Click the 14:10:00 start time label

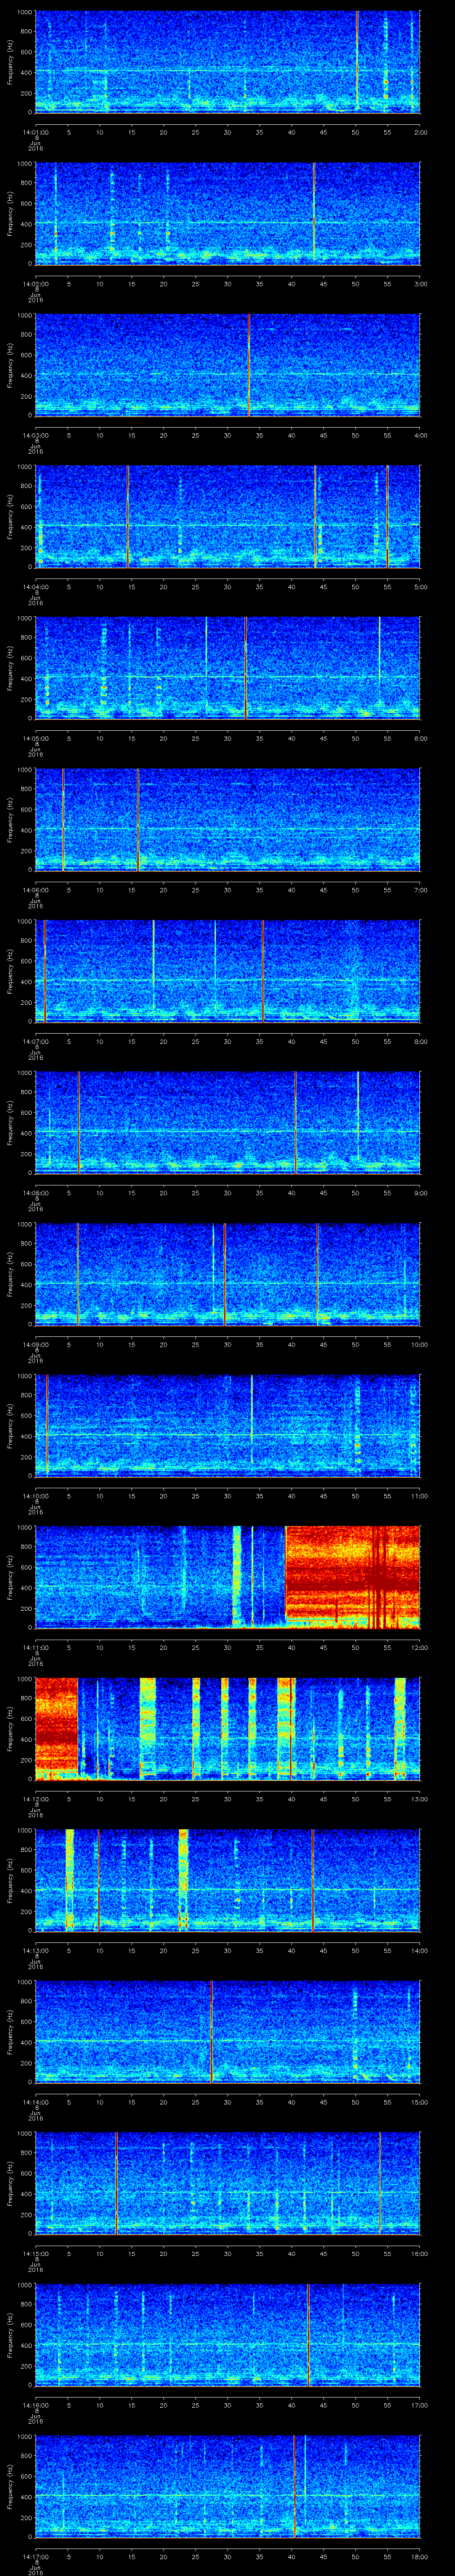(35, 1496)
